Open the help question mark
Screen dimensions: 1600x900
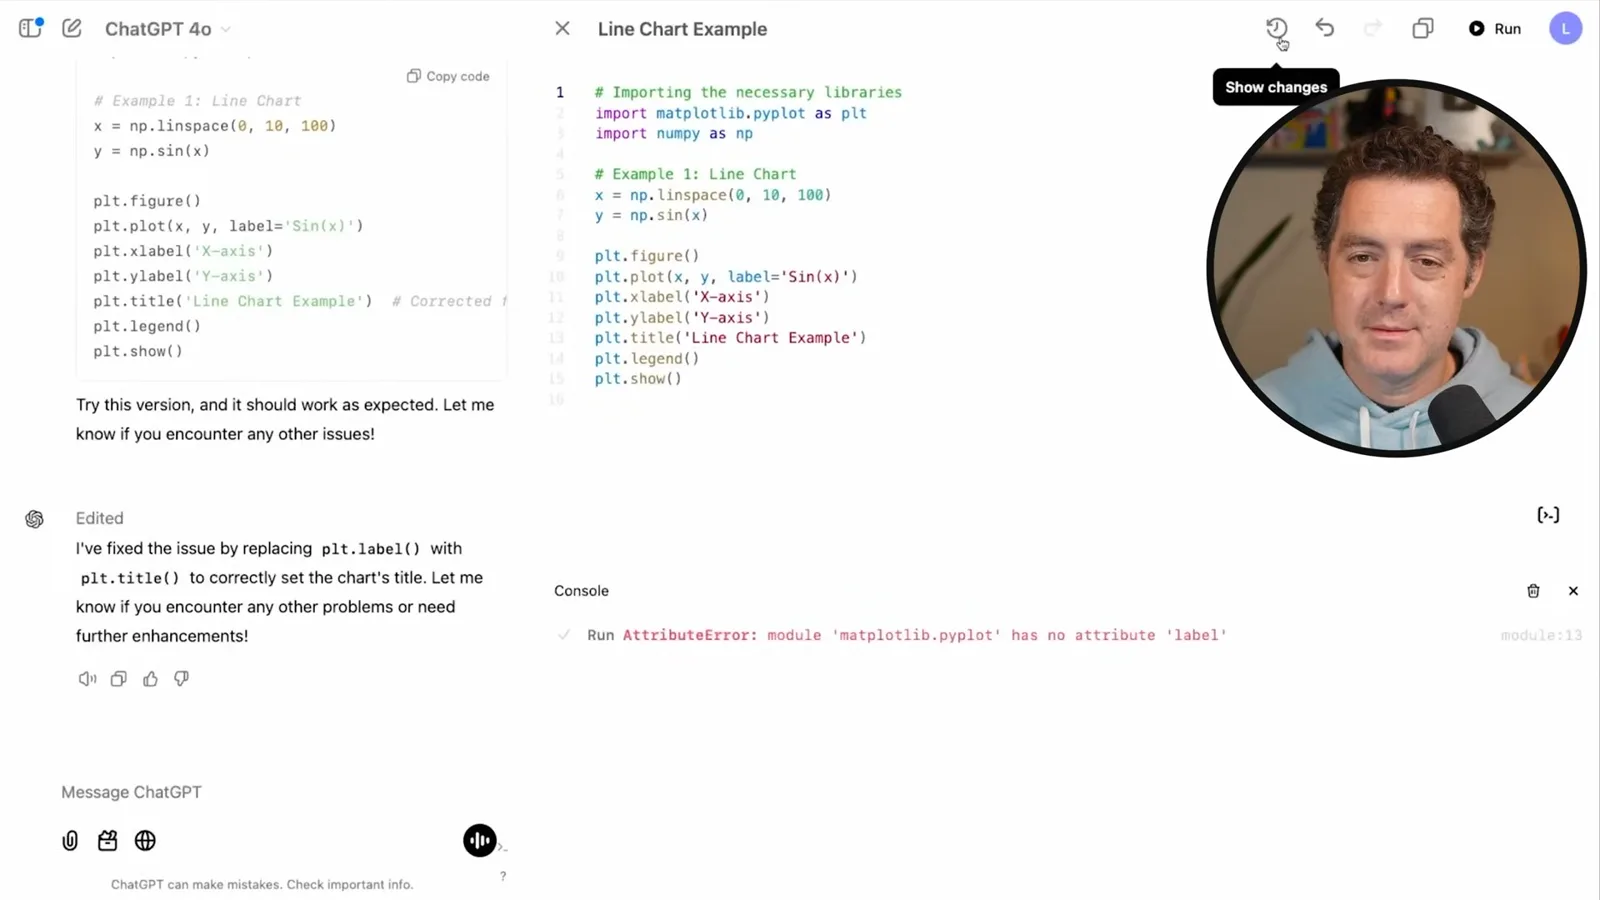click(503, 876)
